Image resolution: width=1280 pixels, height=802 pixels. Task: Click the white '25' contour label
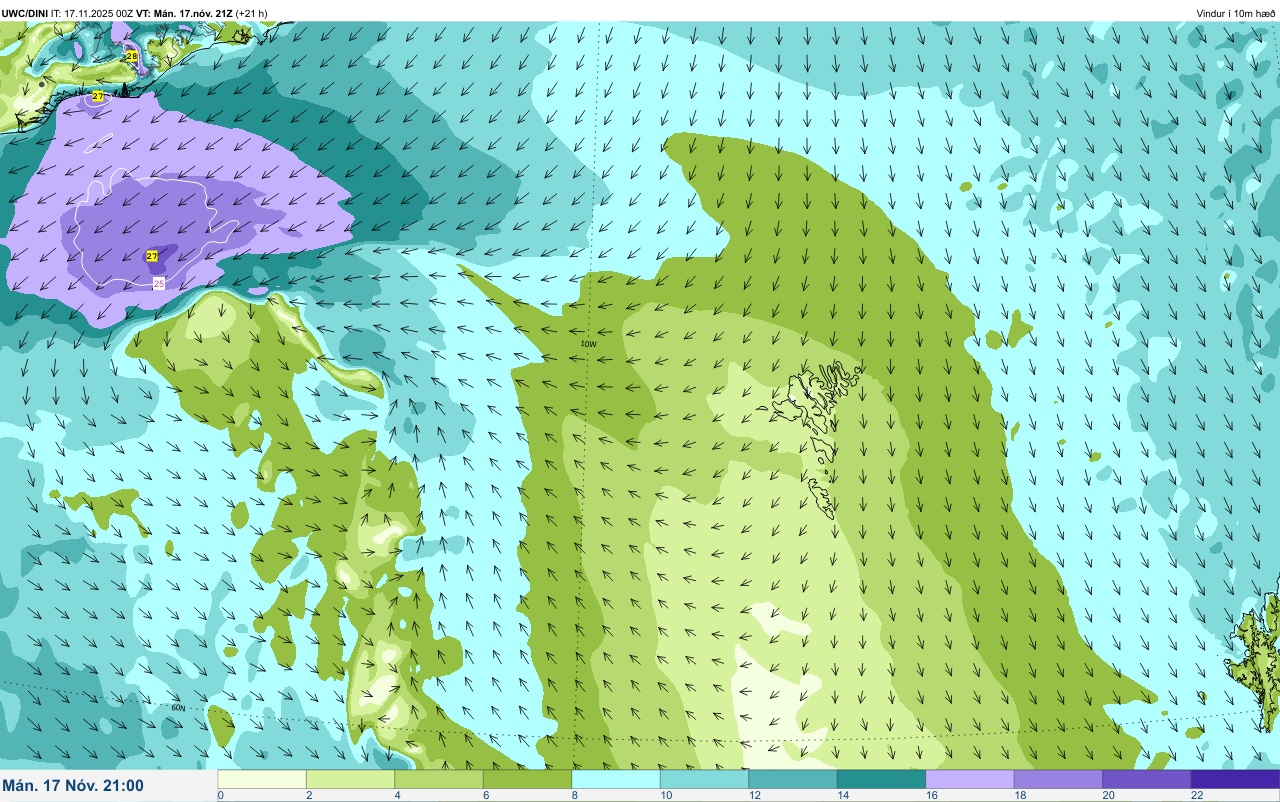158,285
